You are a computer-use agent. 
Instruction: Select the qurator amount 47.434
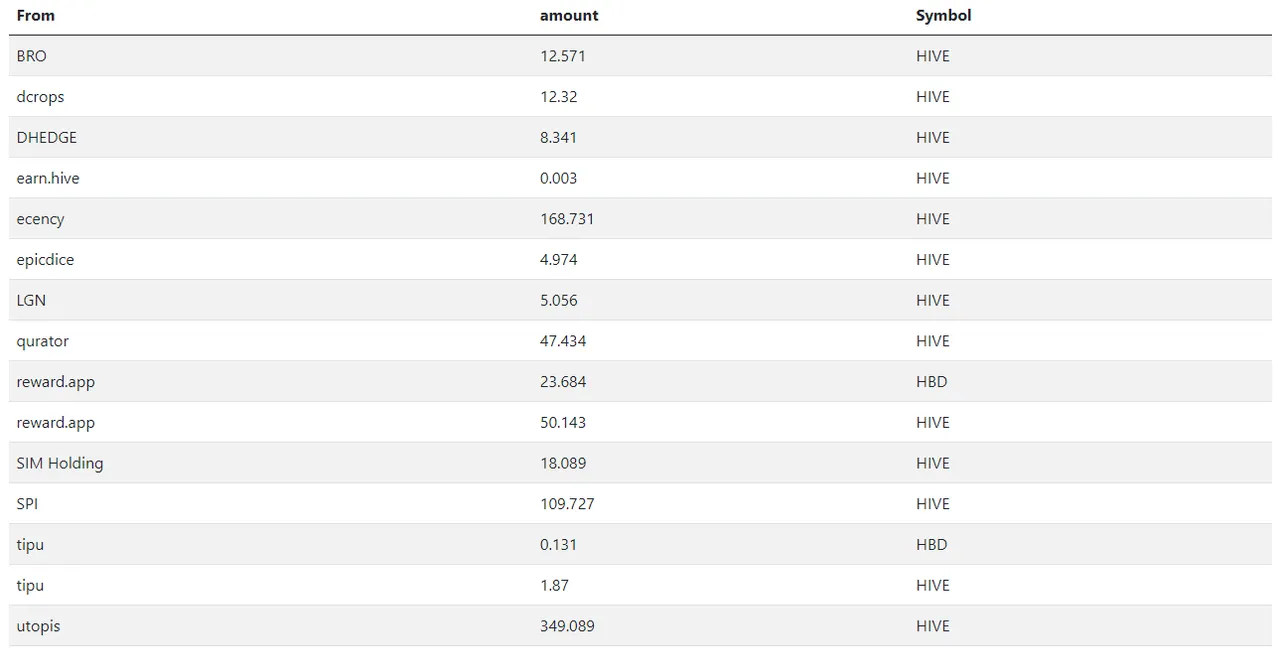click(x=563, y=341)
